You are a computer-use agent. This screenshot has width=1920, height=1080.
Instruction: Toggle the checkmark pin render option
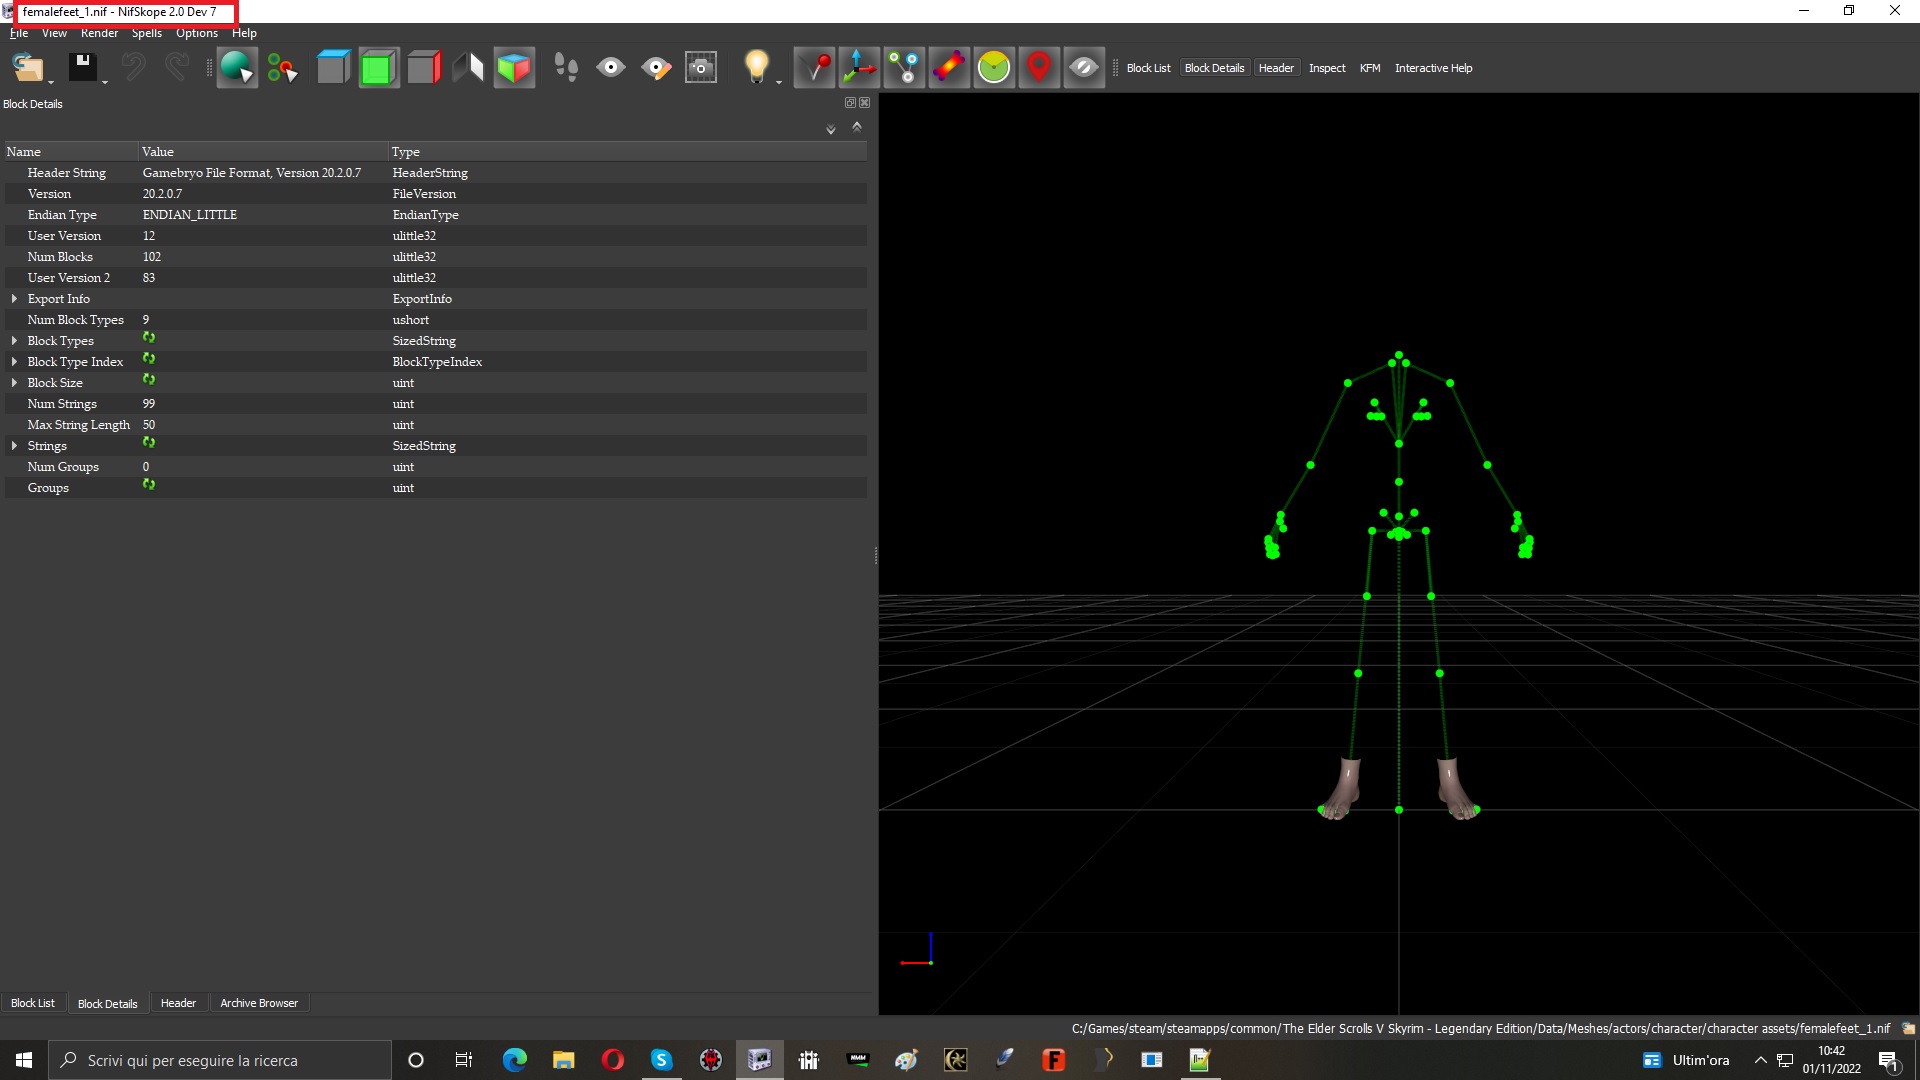(815, 68)
